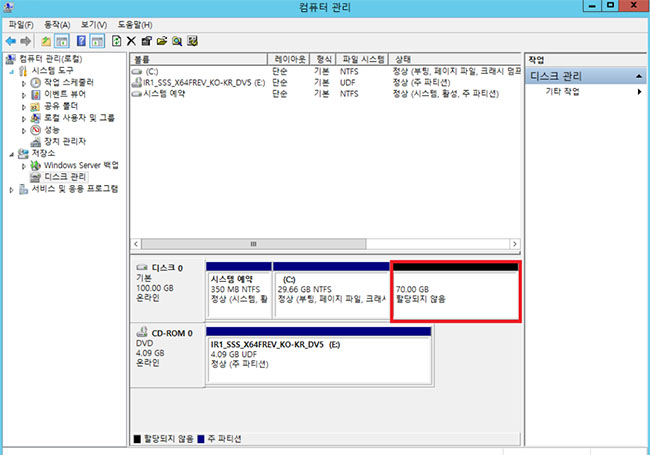This screenshot has height=455, width=650.
Task: Select the (C:) 29.66 GB NTFS partition
Action: point(331,290)
